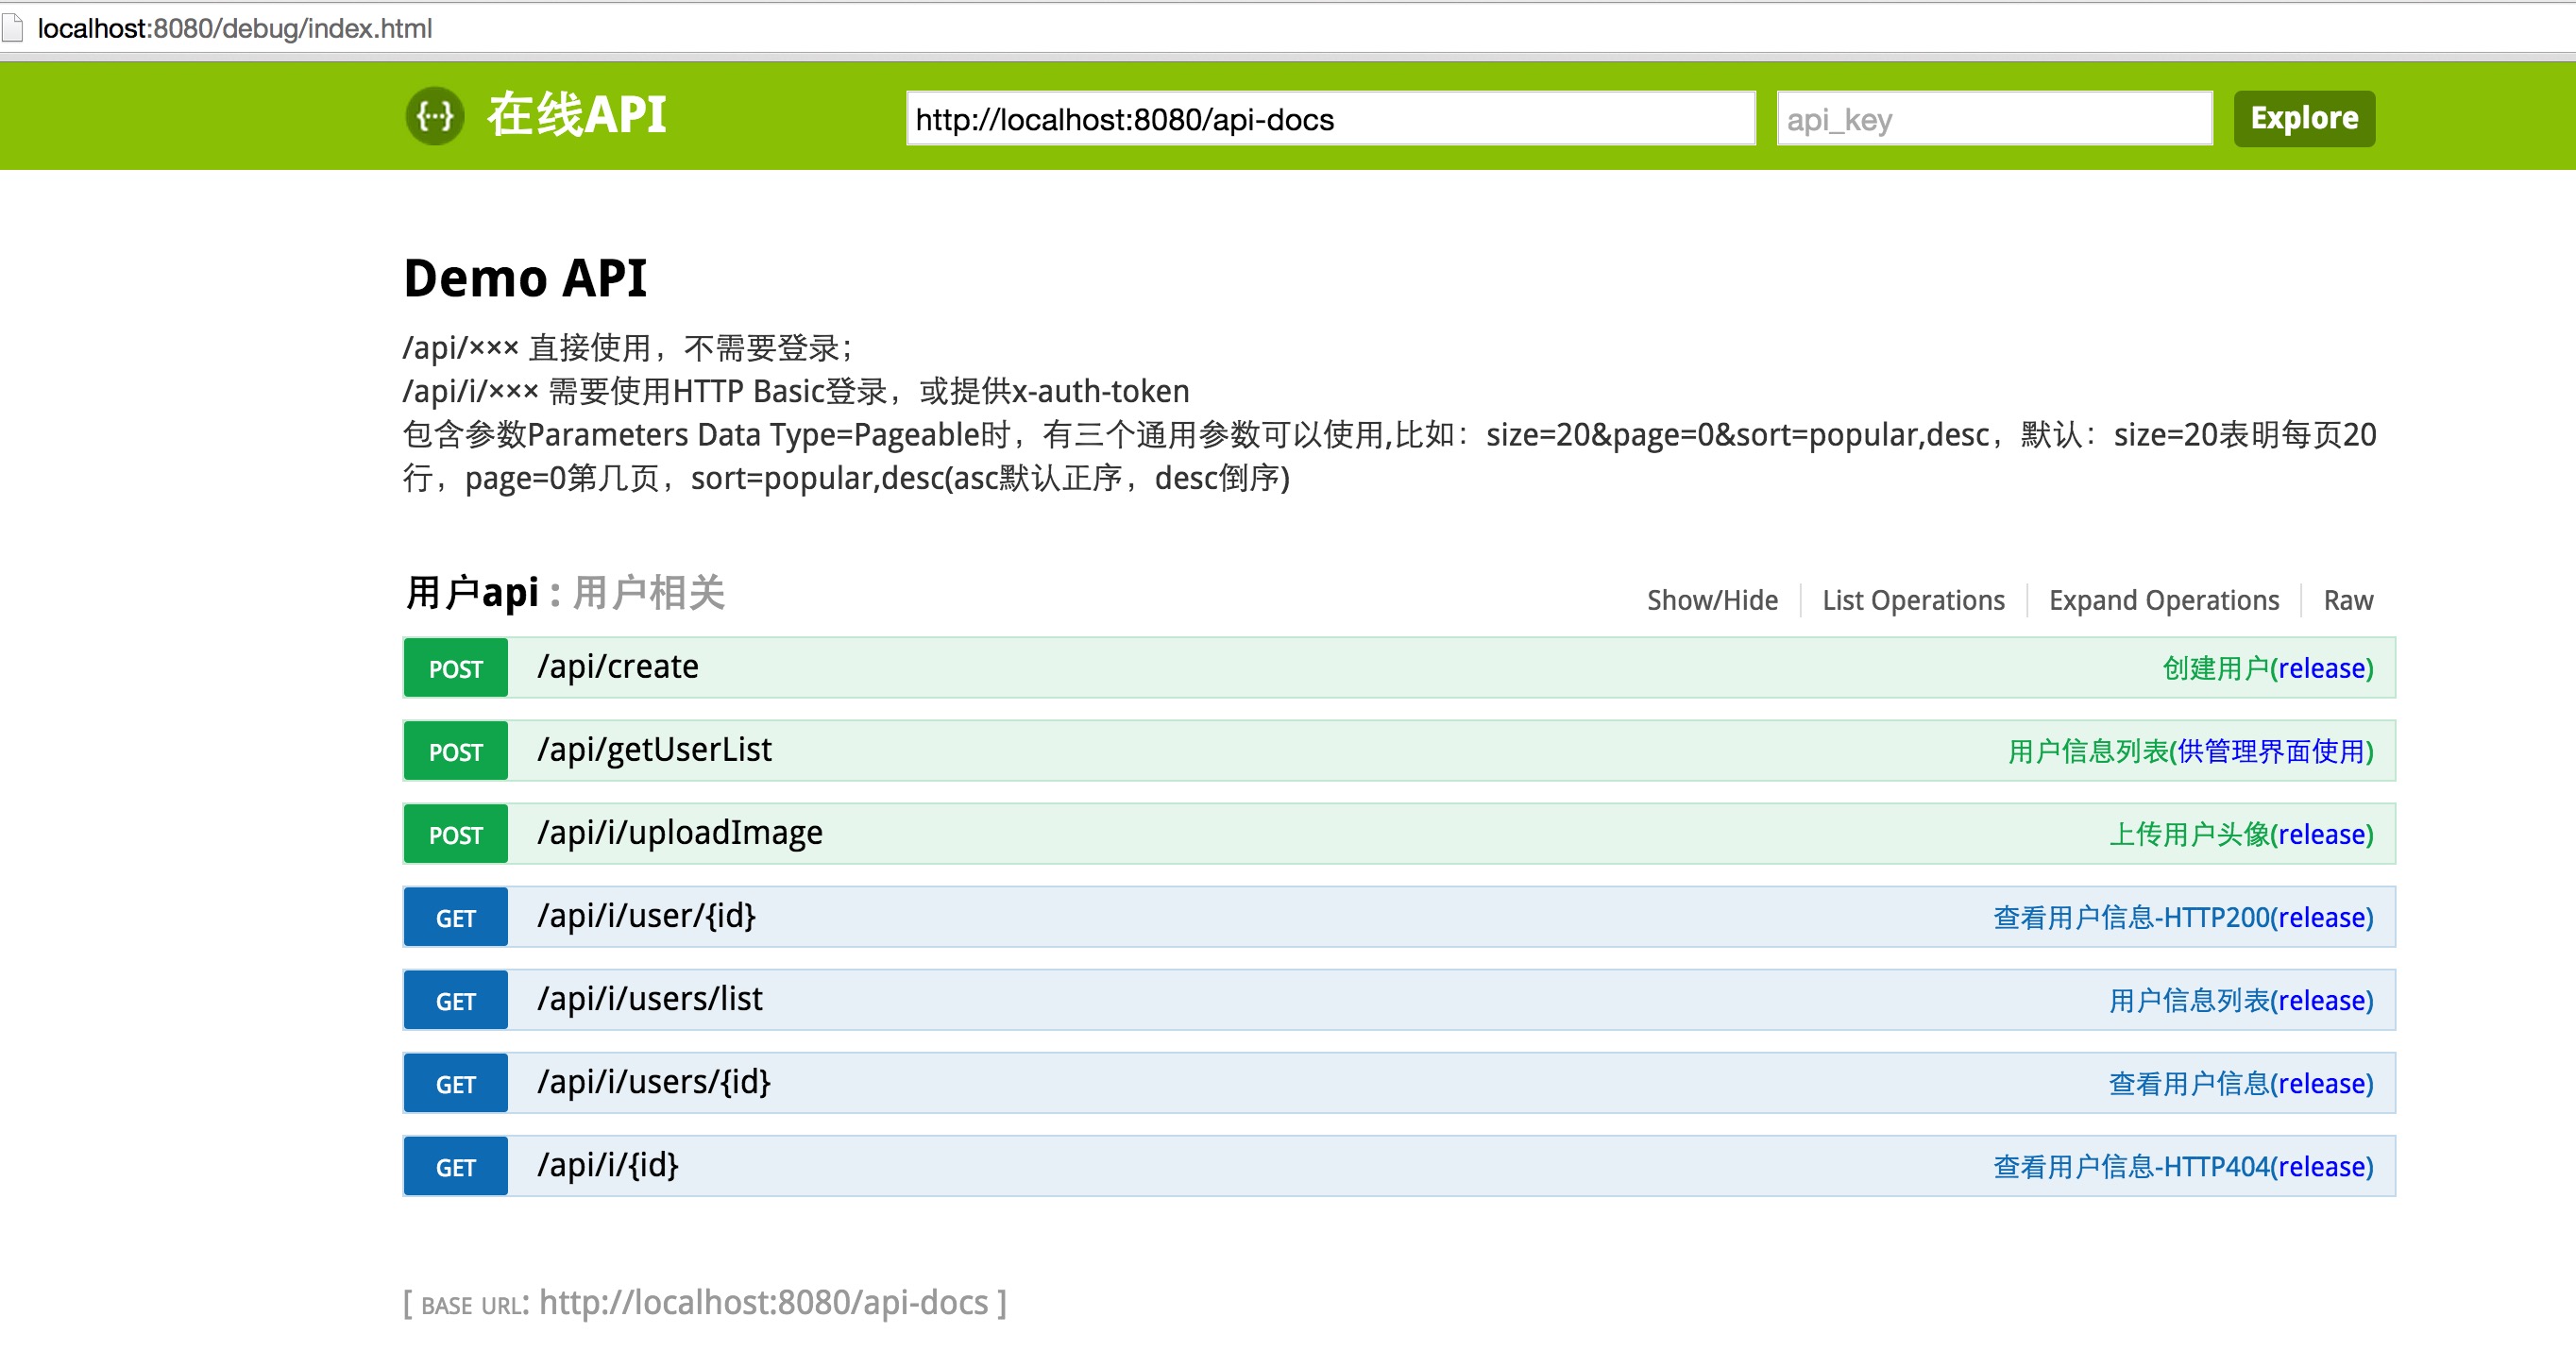Image resolution: width=2576 pixels, height=1367 pixels.
Task: Expand the /api/i/{id} operation
Action: (x=608, y=1165)
